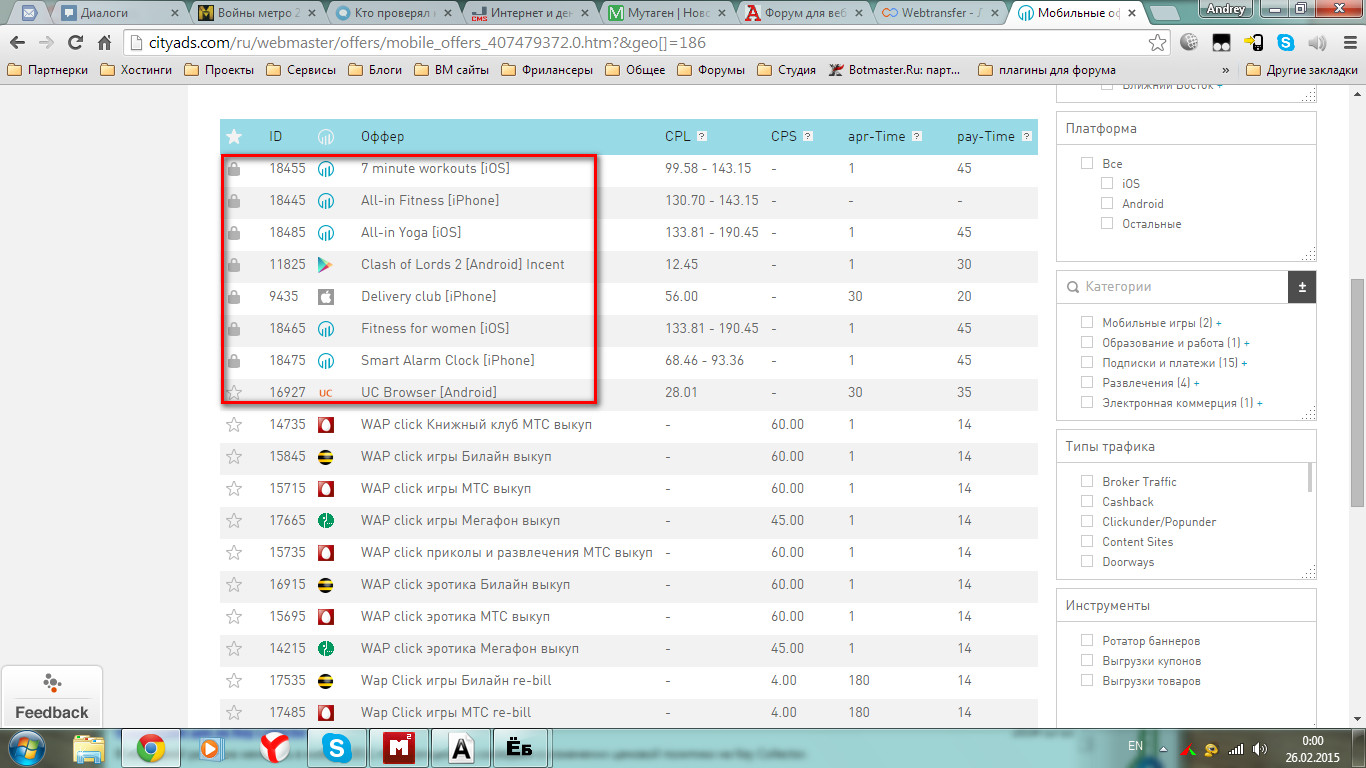Reload the page in browser toolbar
The width and height of the screenshot is (1366, 768).
[75, 43]
